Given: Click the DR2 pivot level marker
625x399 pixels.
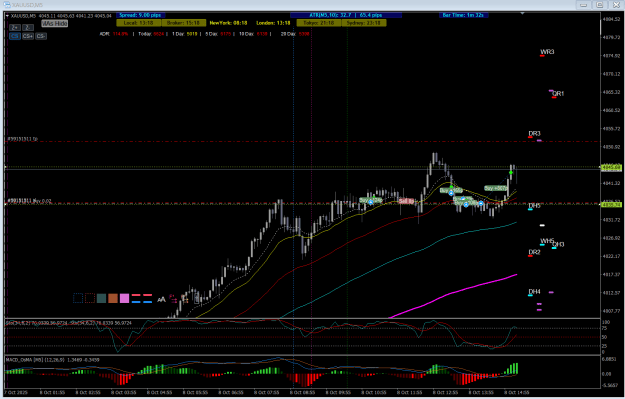Looking at the screenshot, I should tap(534, 252).
